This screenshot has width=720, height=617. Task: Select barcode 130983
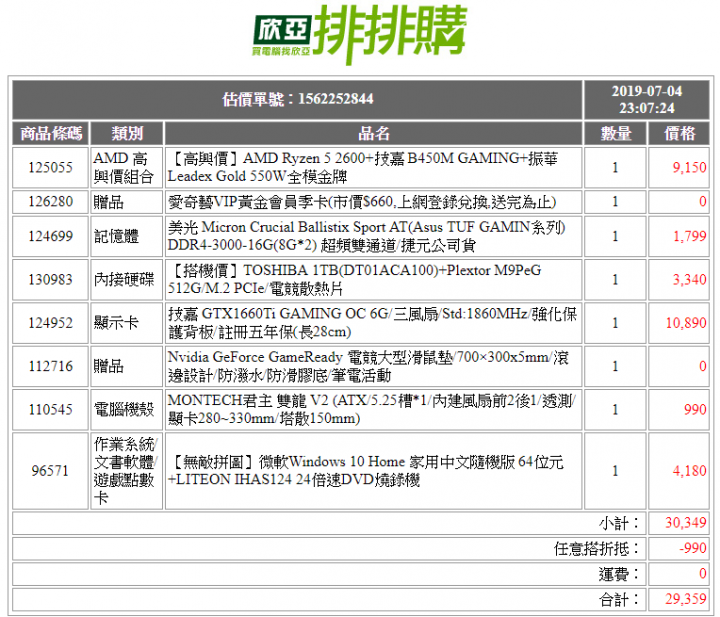(51, 279)
